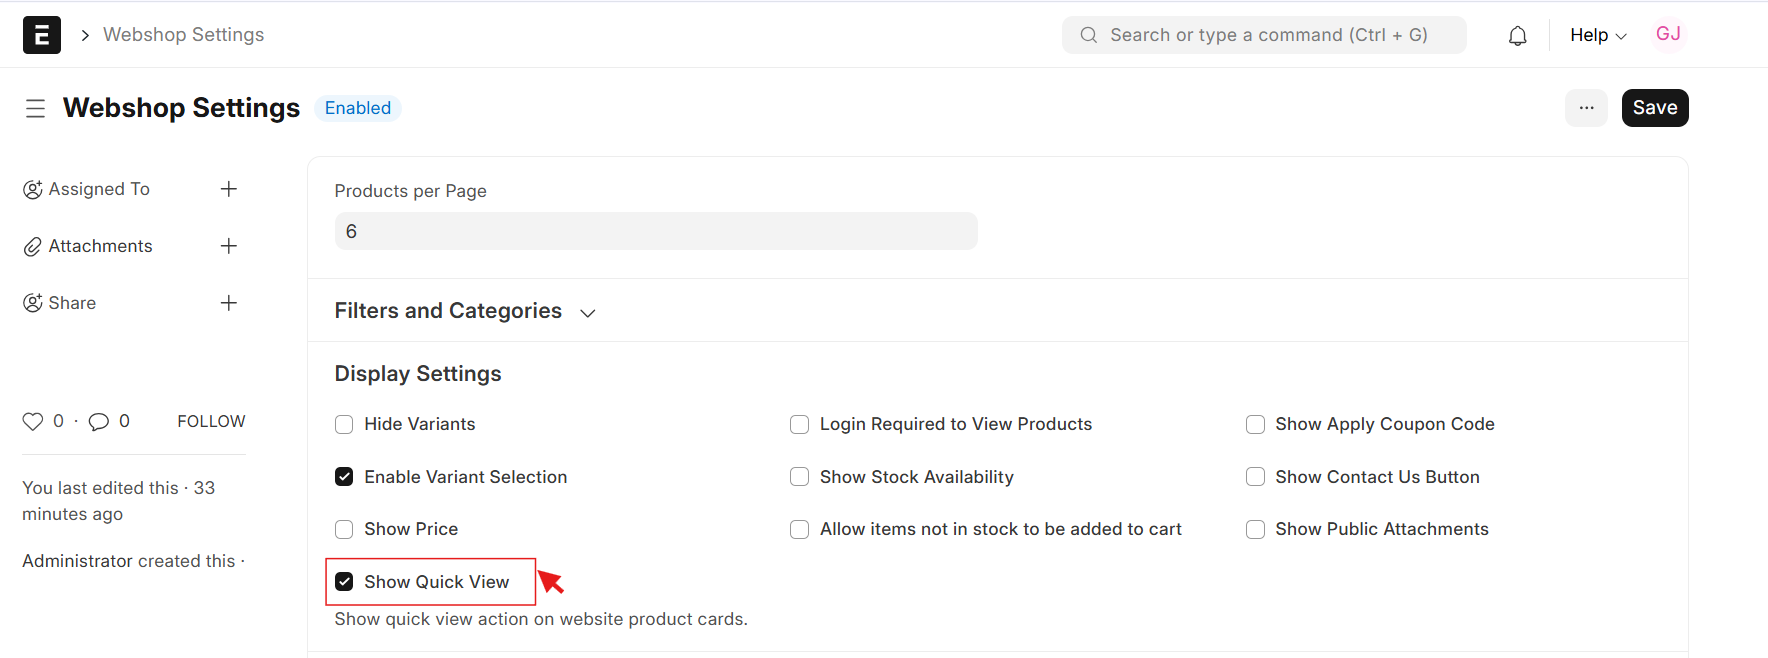
Task: Uncheck Show Quick View
Action: pyautogui.click(x=344, y=582)
